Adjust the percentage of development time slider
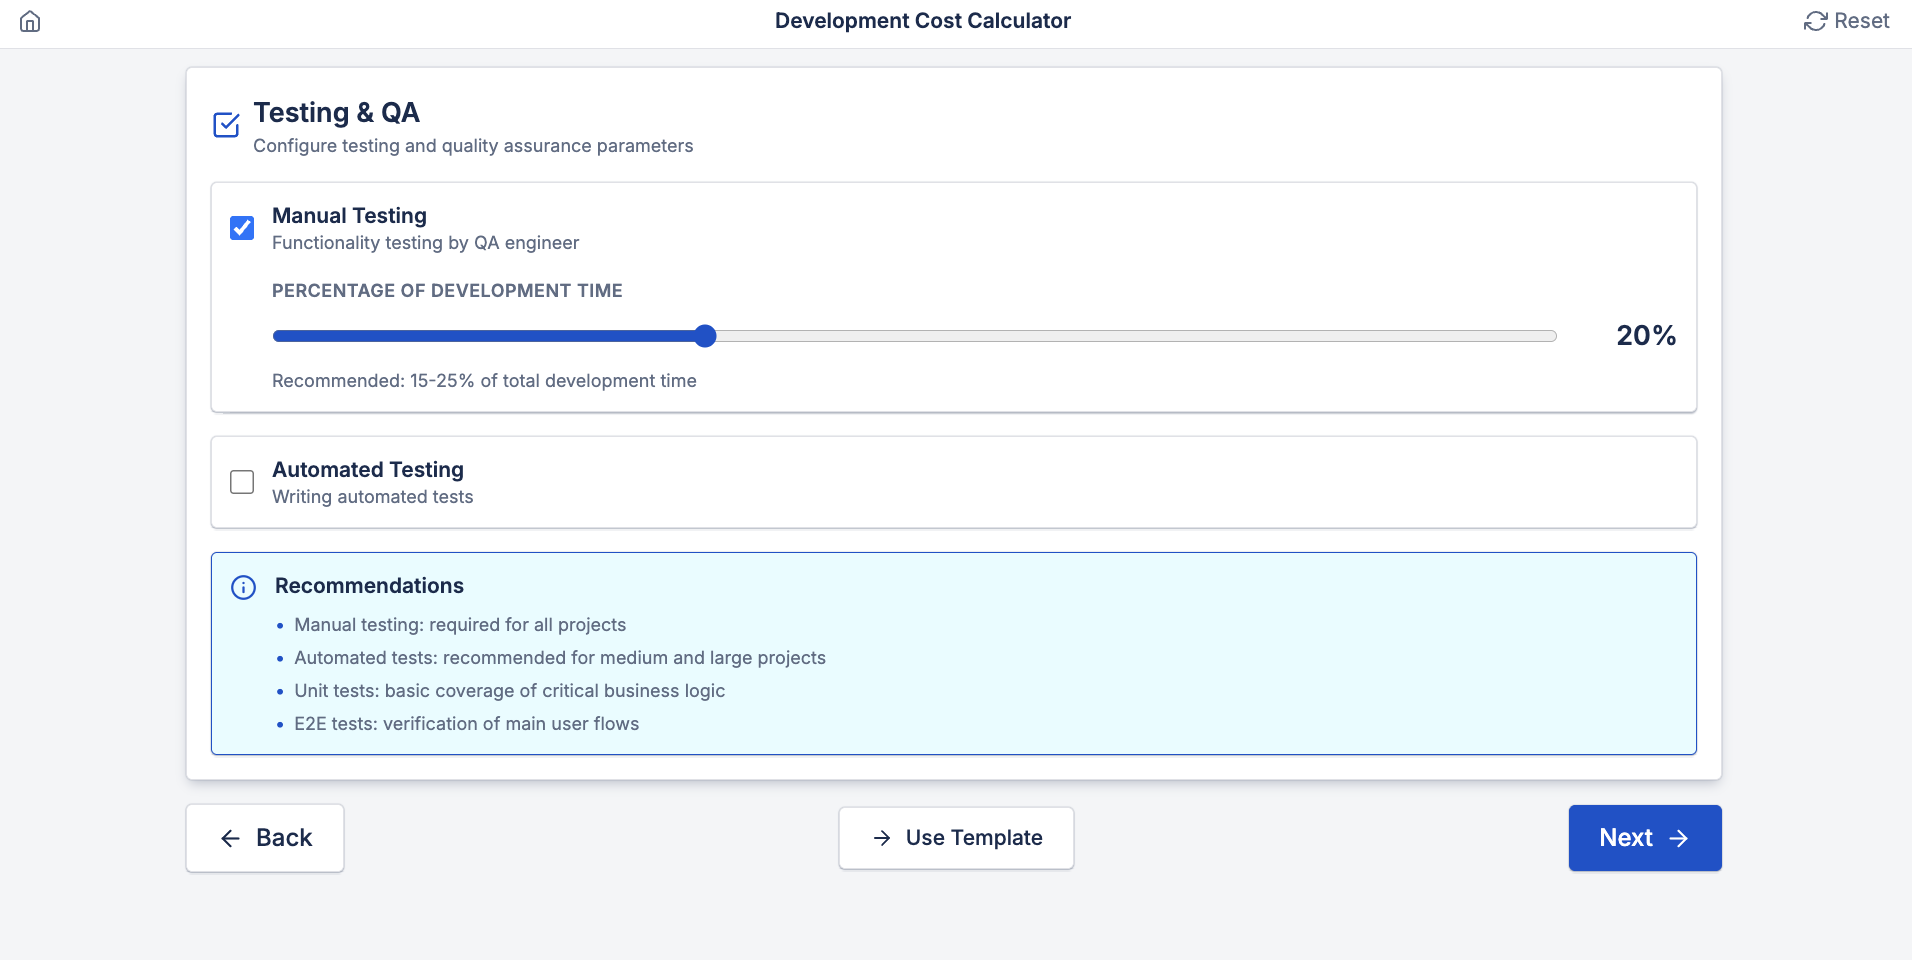1912x960 pixels. [704, 336]
